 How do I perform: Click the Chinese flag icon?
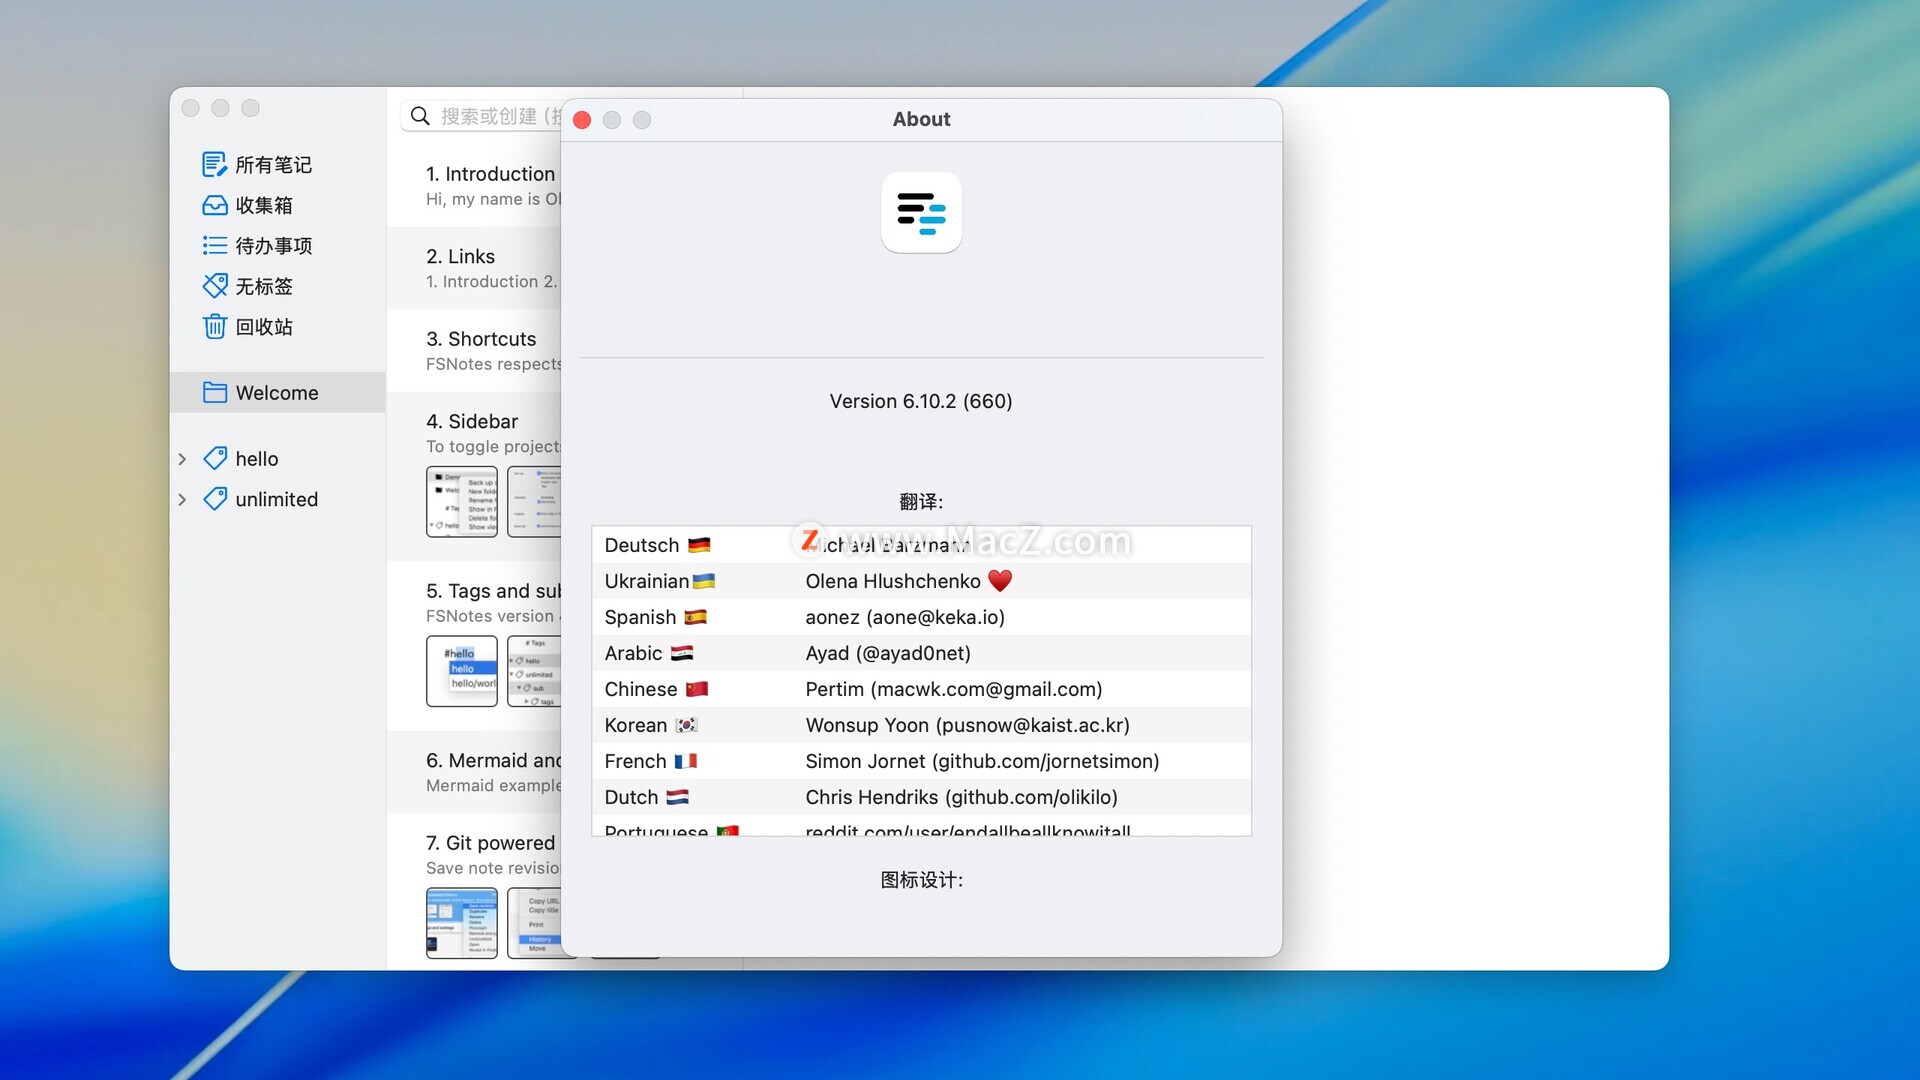click(x=697, y=689)
